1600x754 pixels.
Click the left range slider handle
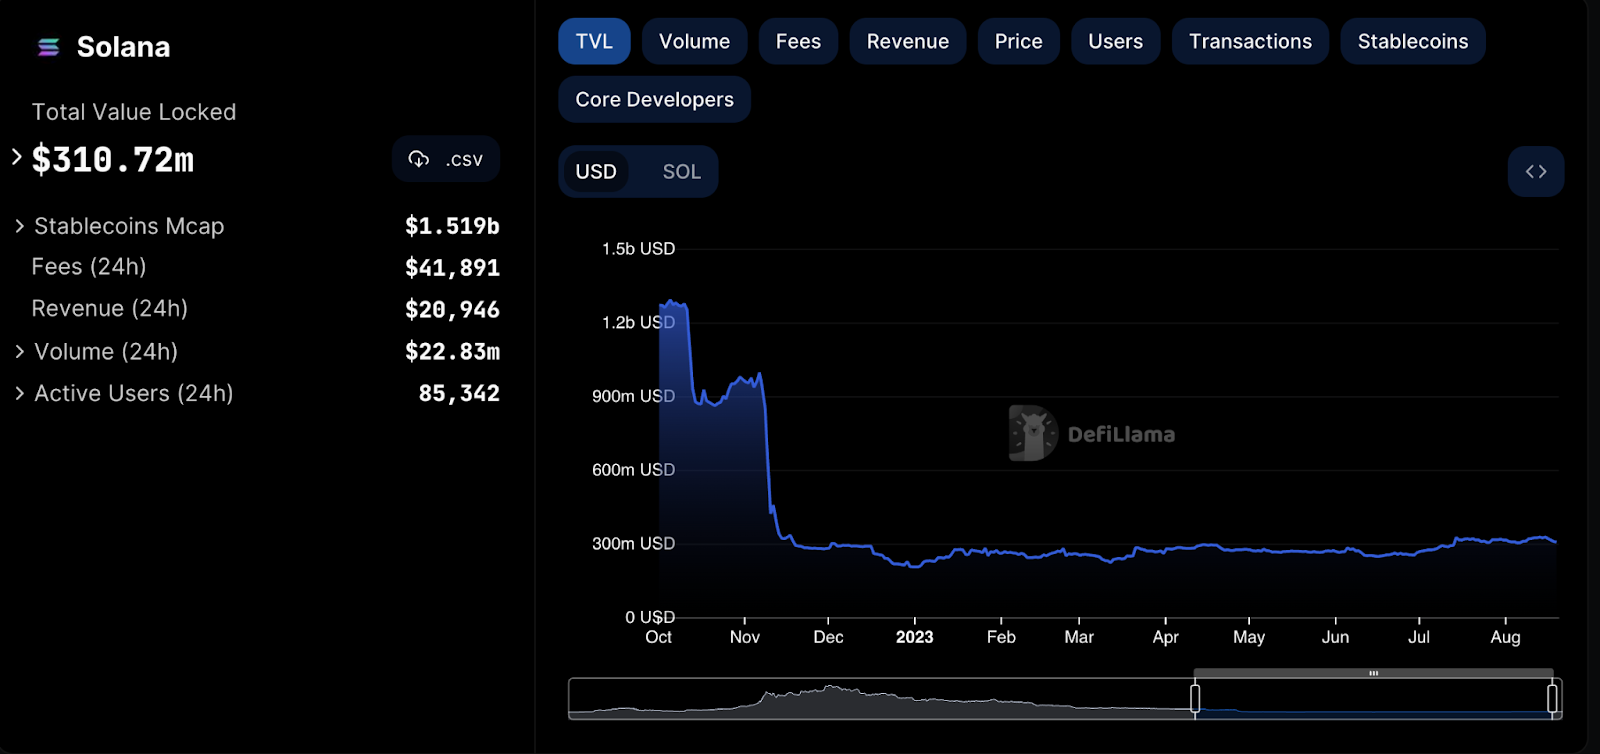click(1195, 698)
